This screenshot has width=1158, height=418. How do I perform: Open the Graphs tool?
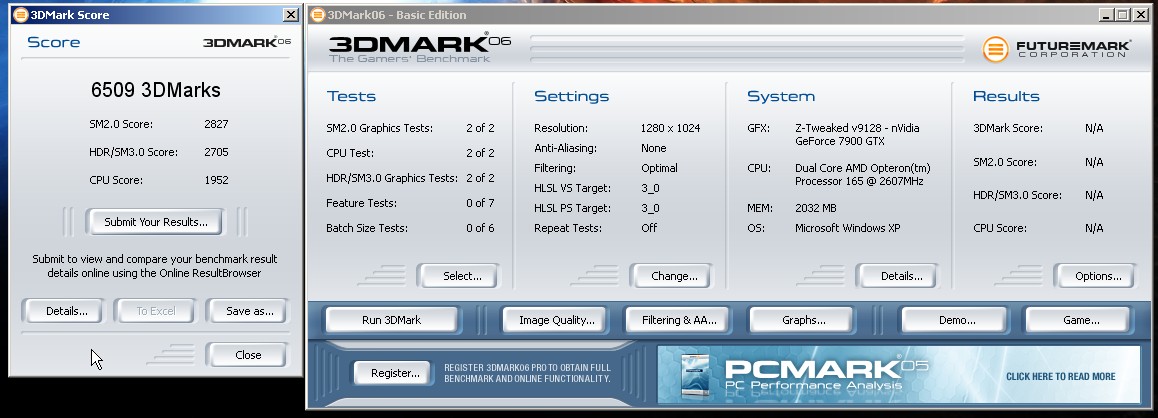803,320
